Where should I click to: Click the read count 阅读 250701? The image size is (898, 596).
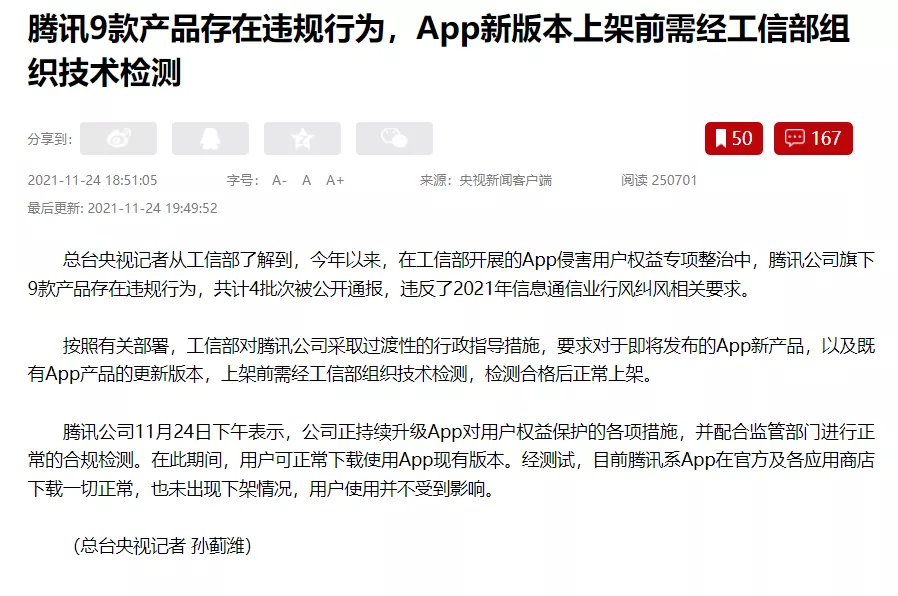point(659,181)
